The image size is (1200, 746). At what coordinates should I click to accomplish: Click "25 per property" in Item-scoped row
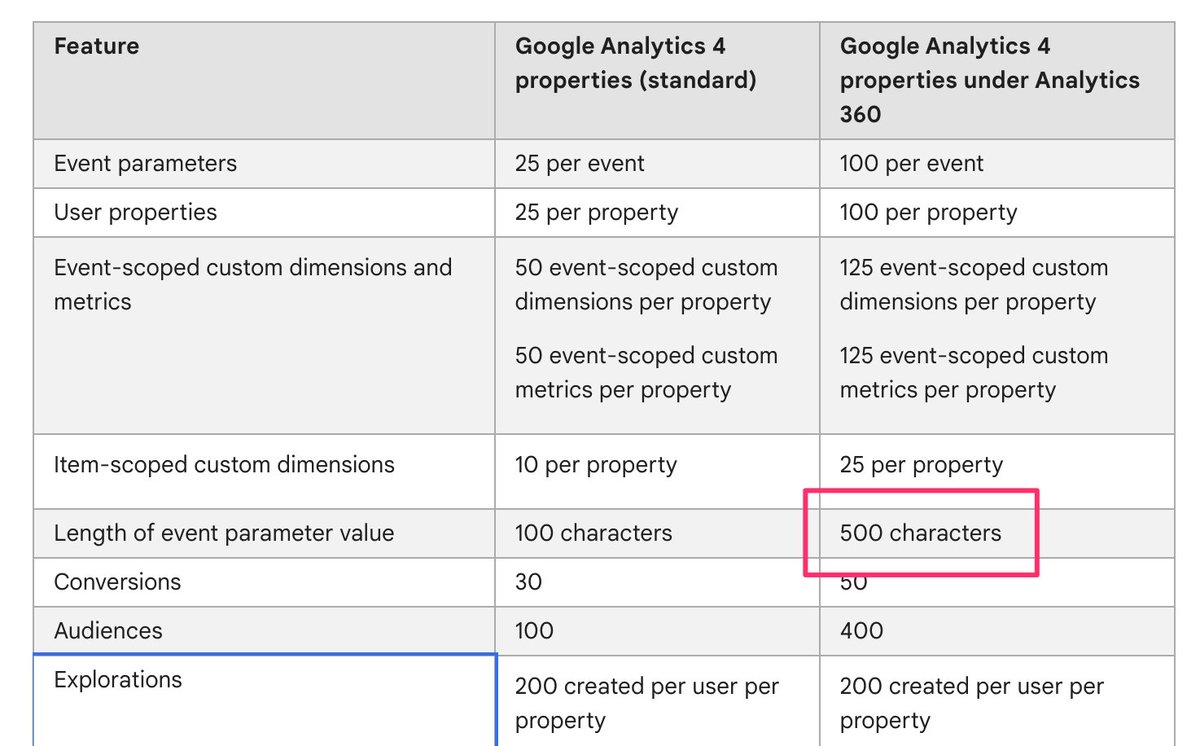pos(921,465)
